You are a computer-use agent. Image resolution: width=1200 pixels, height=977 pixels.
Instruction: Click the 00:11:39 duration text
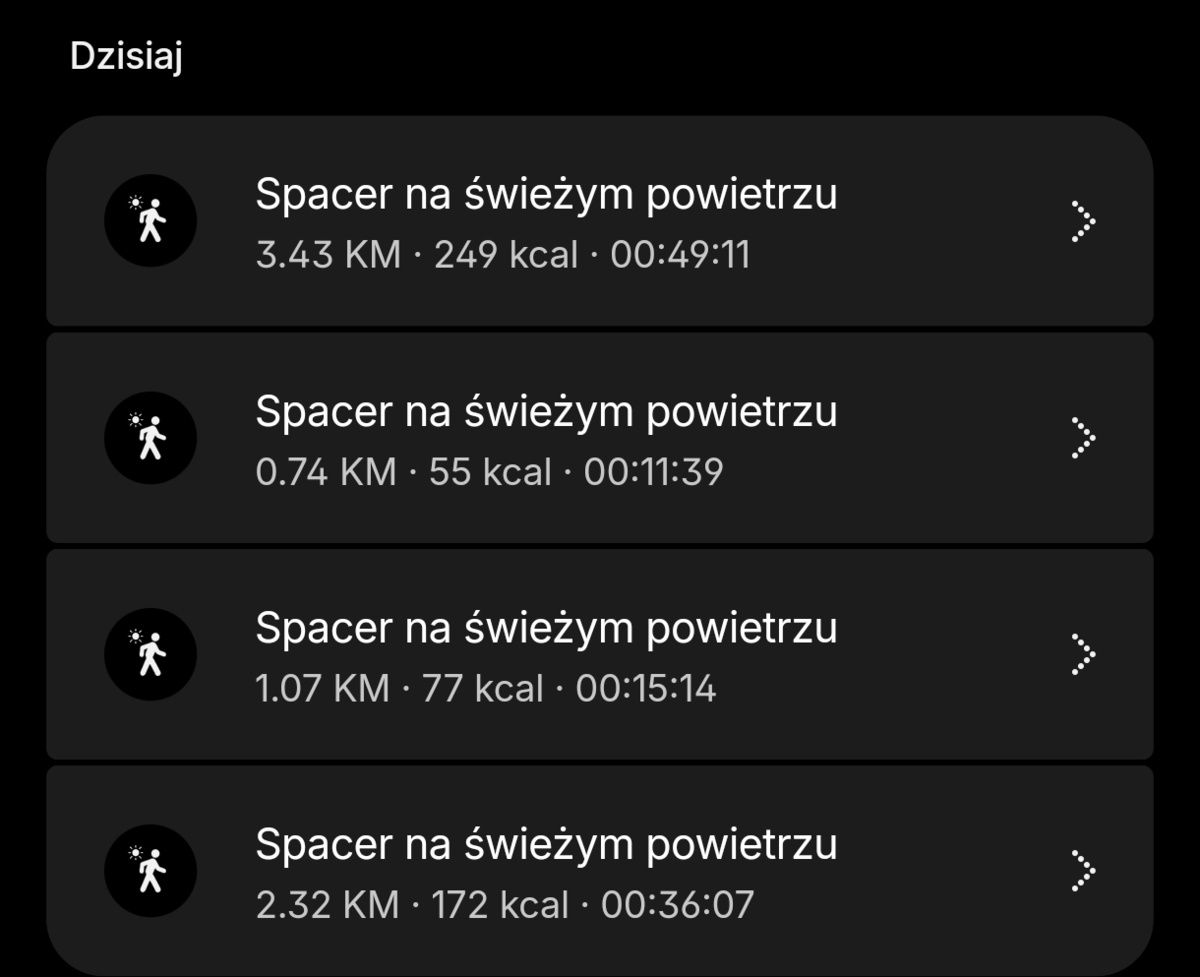click(653, 472)
